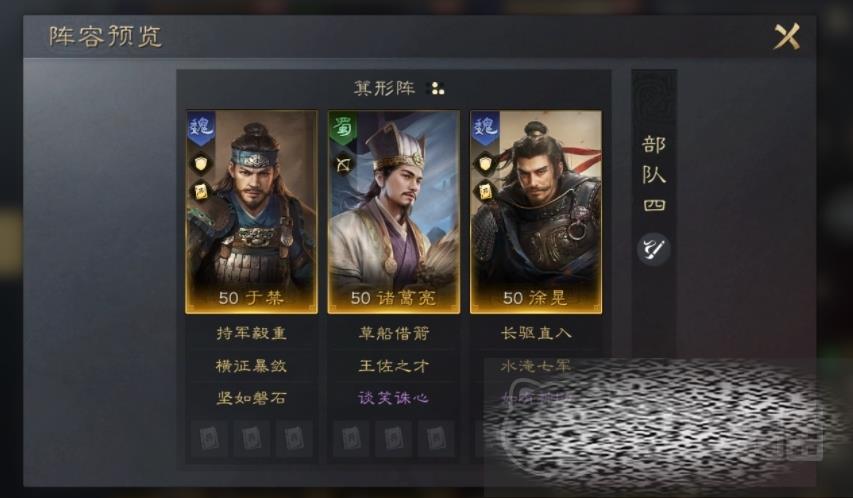
Task: Select the bow troop icon on 诸葛亮
Action: (x=343, y=164)
